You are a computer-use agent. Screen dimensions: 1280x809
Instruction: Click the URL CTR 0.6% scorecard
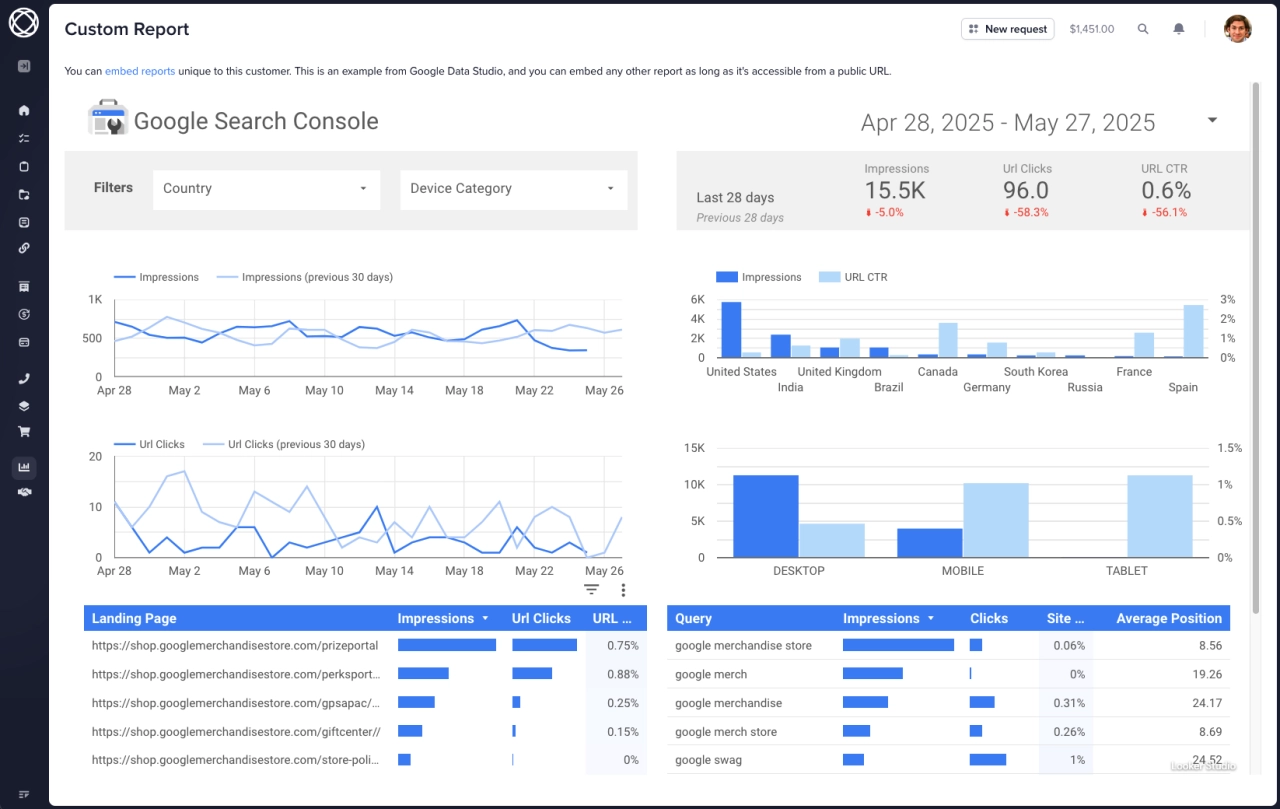coord(1165,190)
